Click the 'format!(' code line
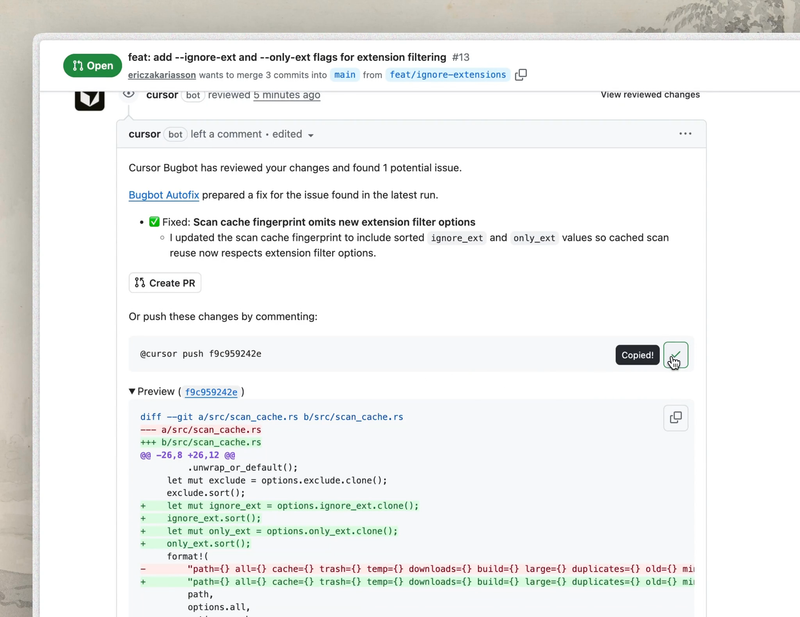The image size is (800, 617). pyautogui.click(x=188, y=556)
